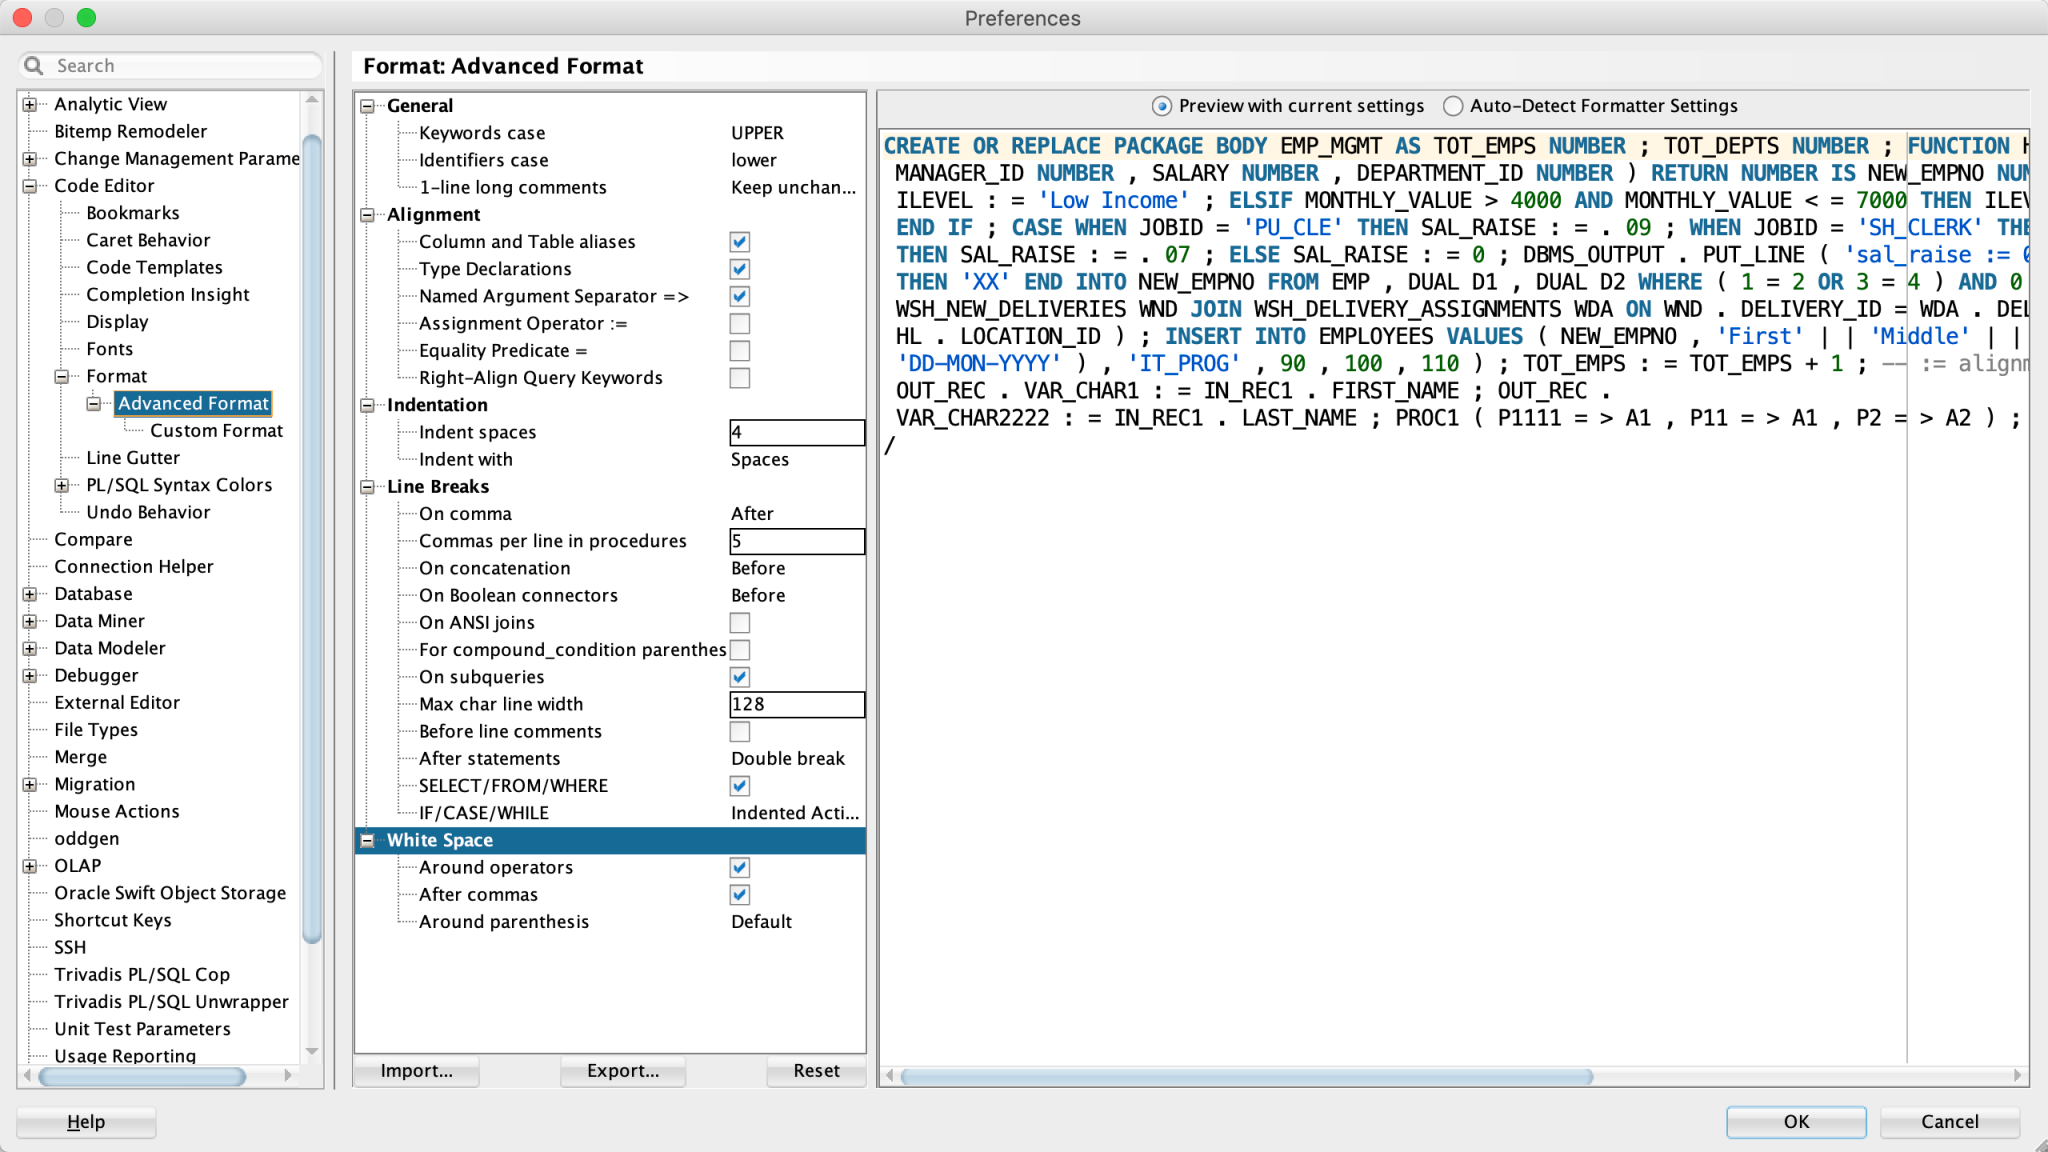Select the Custom Format tree item
The image size is (2048, 1152).
(216, 430)
